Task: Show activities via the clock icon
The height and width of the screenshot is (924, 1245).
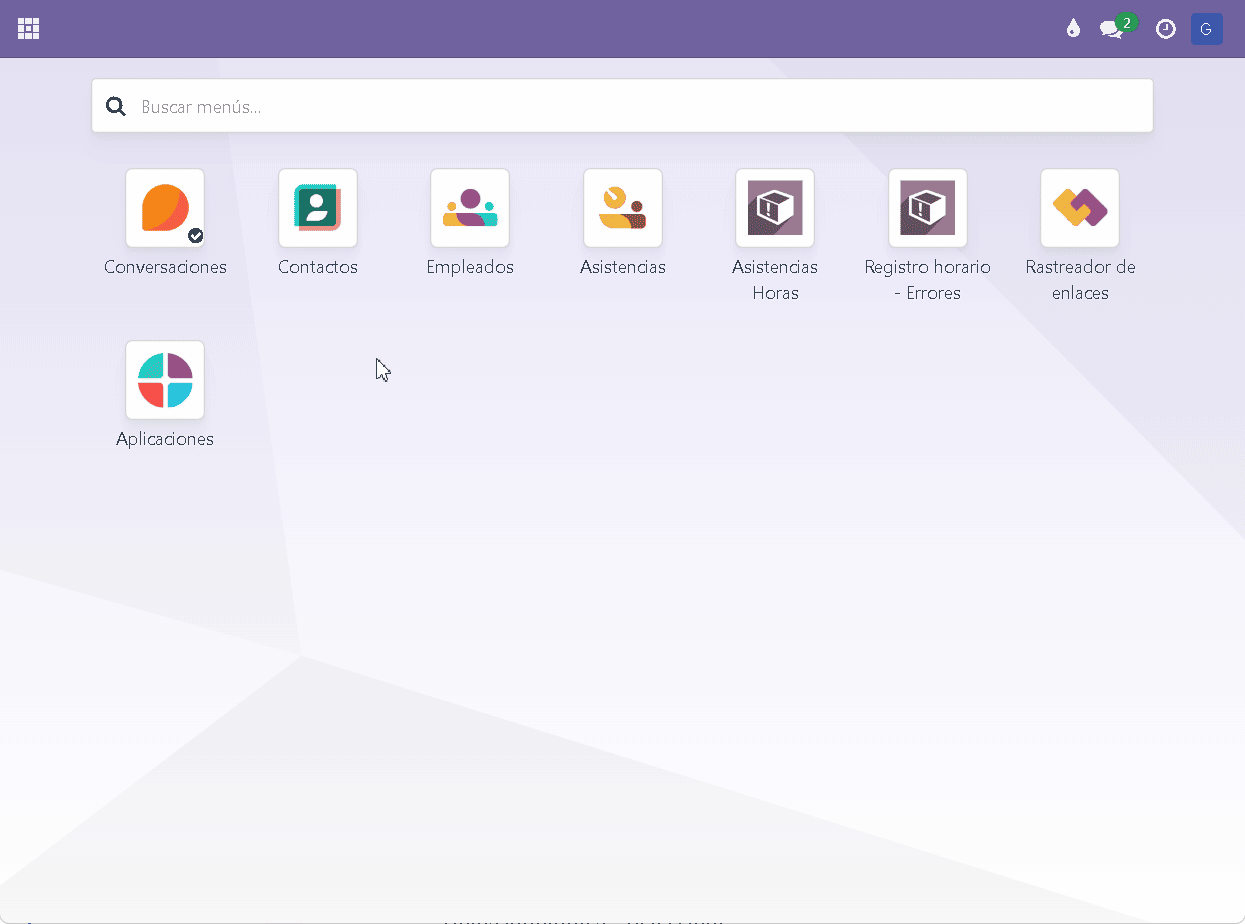Action: point(1165,29)
